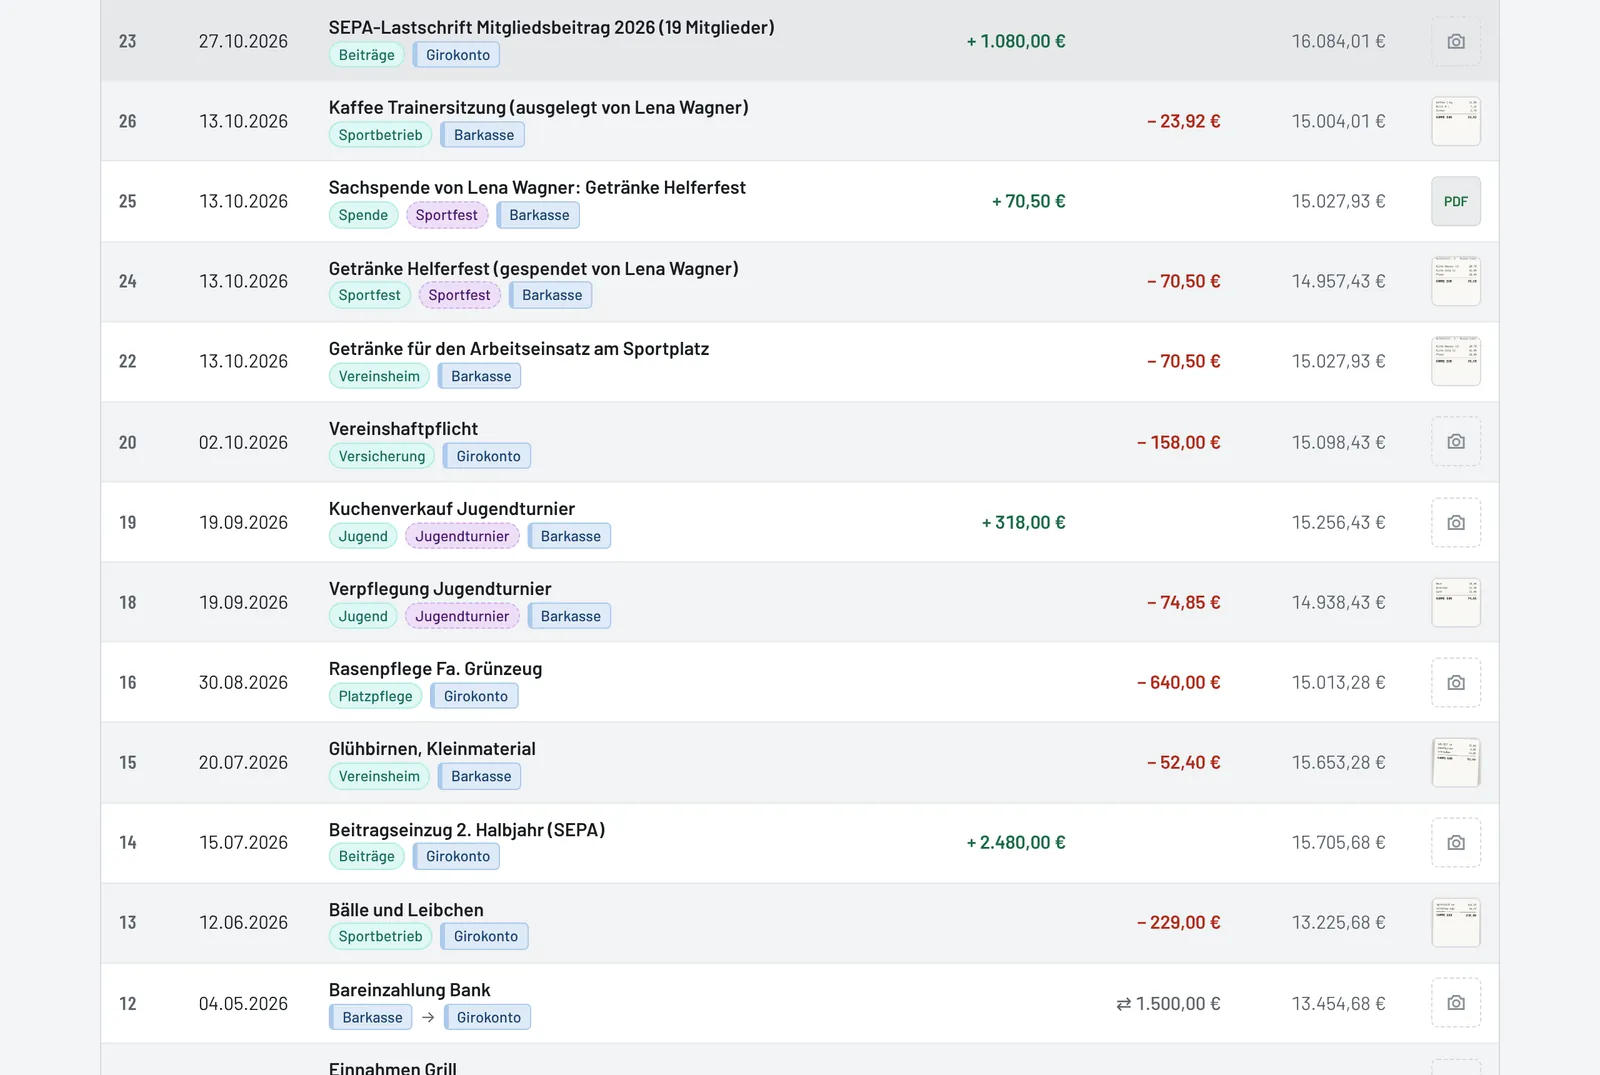The width and height of the screenshot is (1600, 1075).
Task: Click green Sportfest category tag on entry 24
Action: pyautogui.click(x=369, y=295)
